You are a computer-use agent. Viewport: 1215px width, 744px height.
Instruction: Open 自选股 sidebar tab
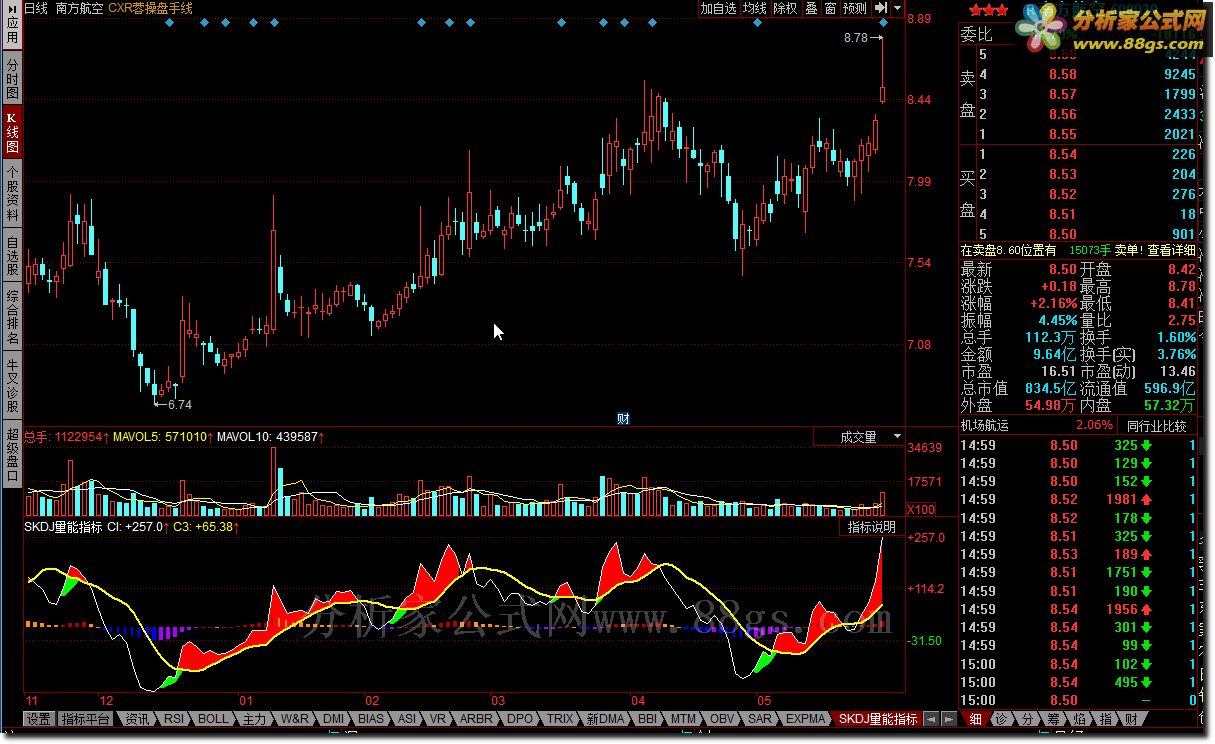click(12, 255)
